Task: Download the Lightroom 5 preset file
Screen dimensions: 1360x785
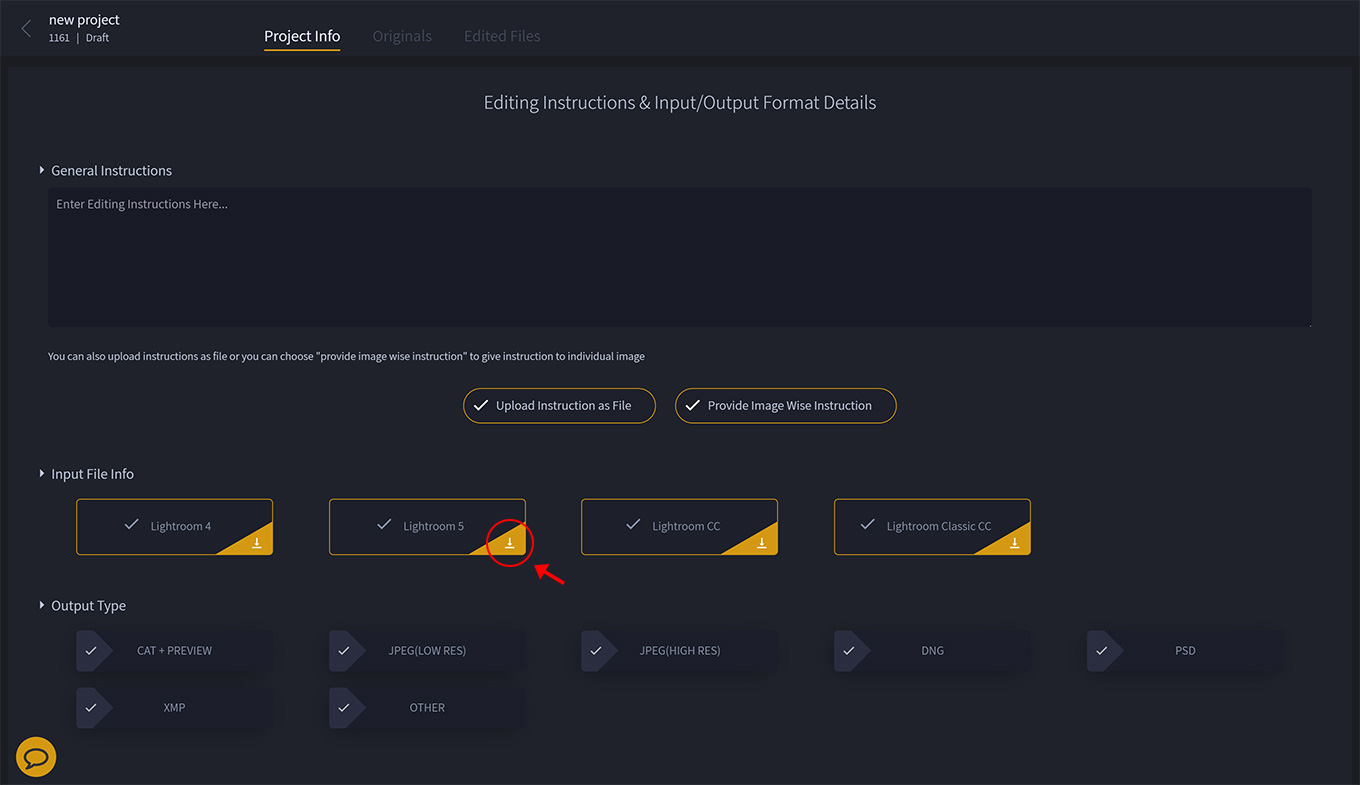Action: [x=509, y=543]
